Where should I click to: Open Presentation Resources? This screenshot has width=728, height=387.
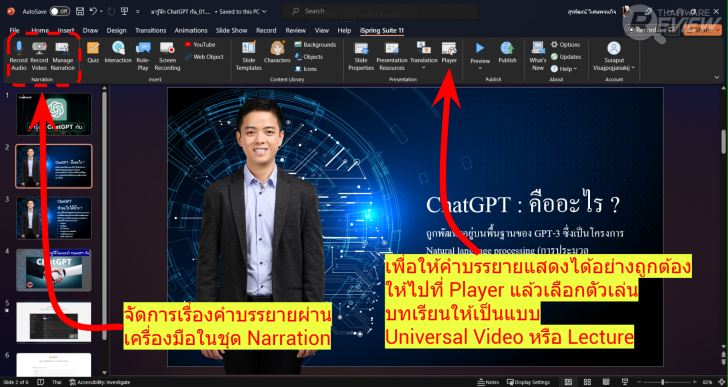click(392, 56)
